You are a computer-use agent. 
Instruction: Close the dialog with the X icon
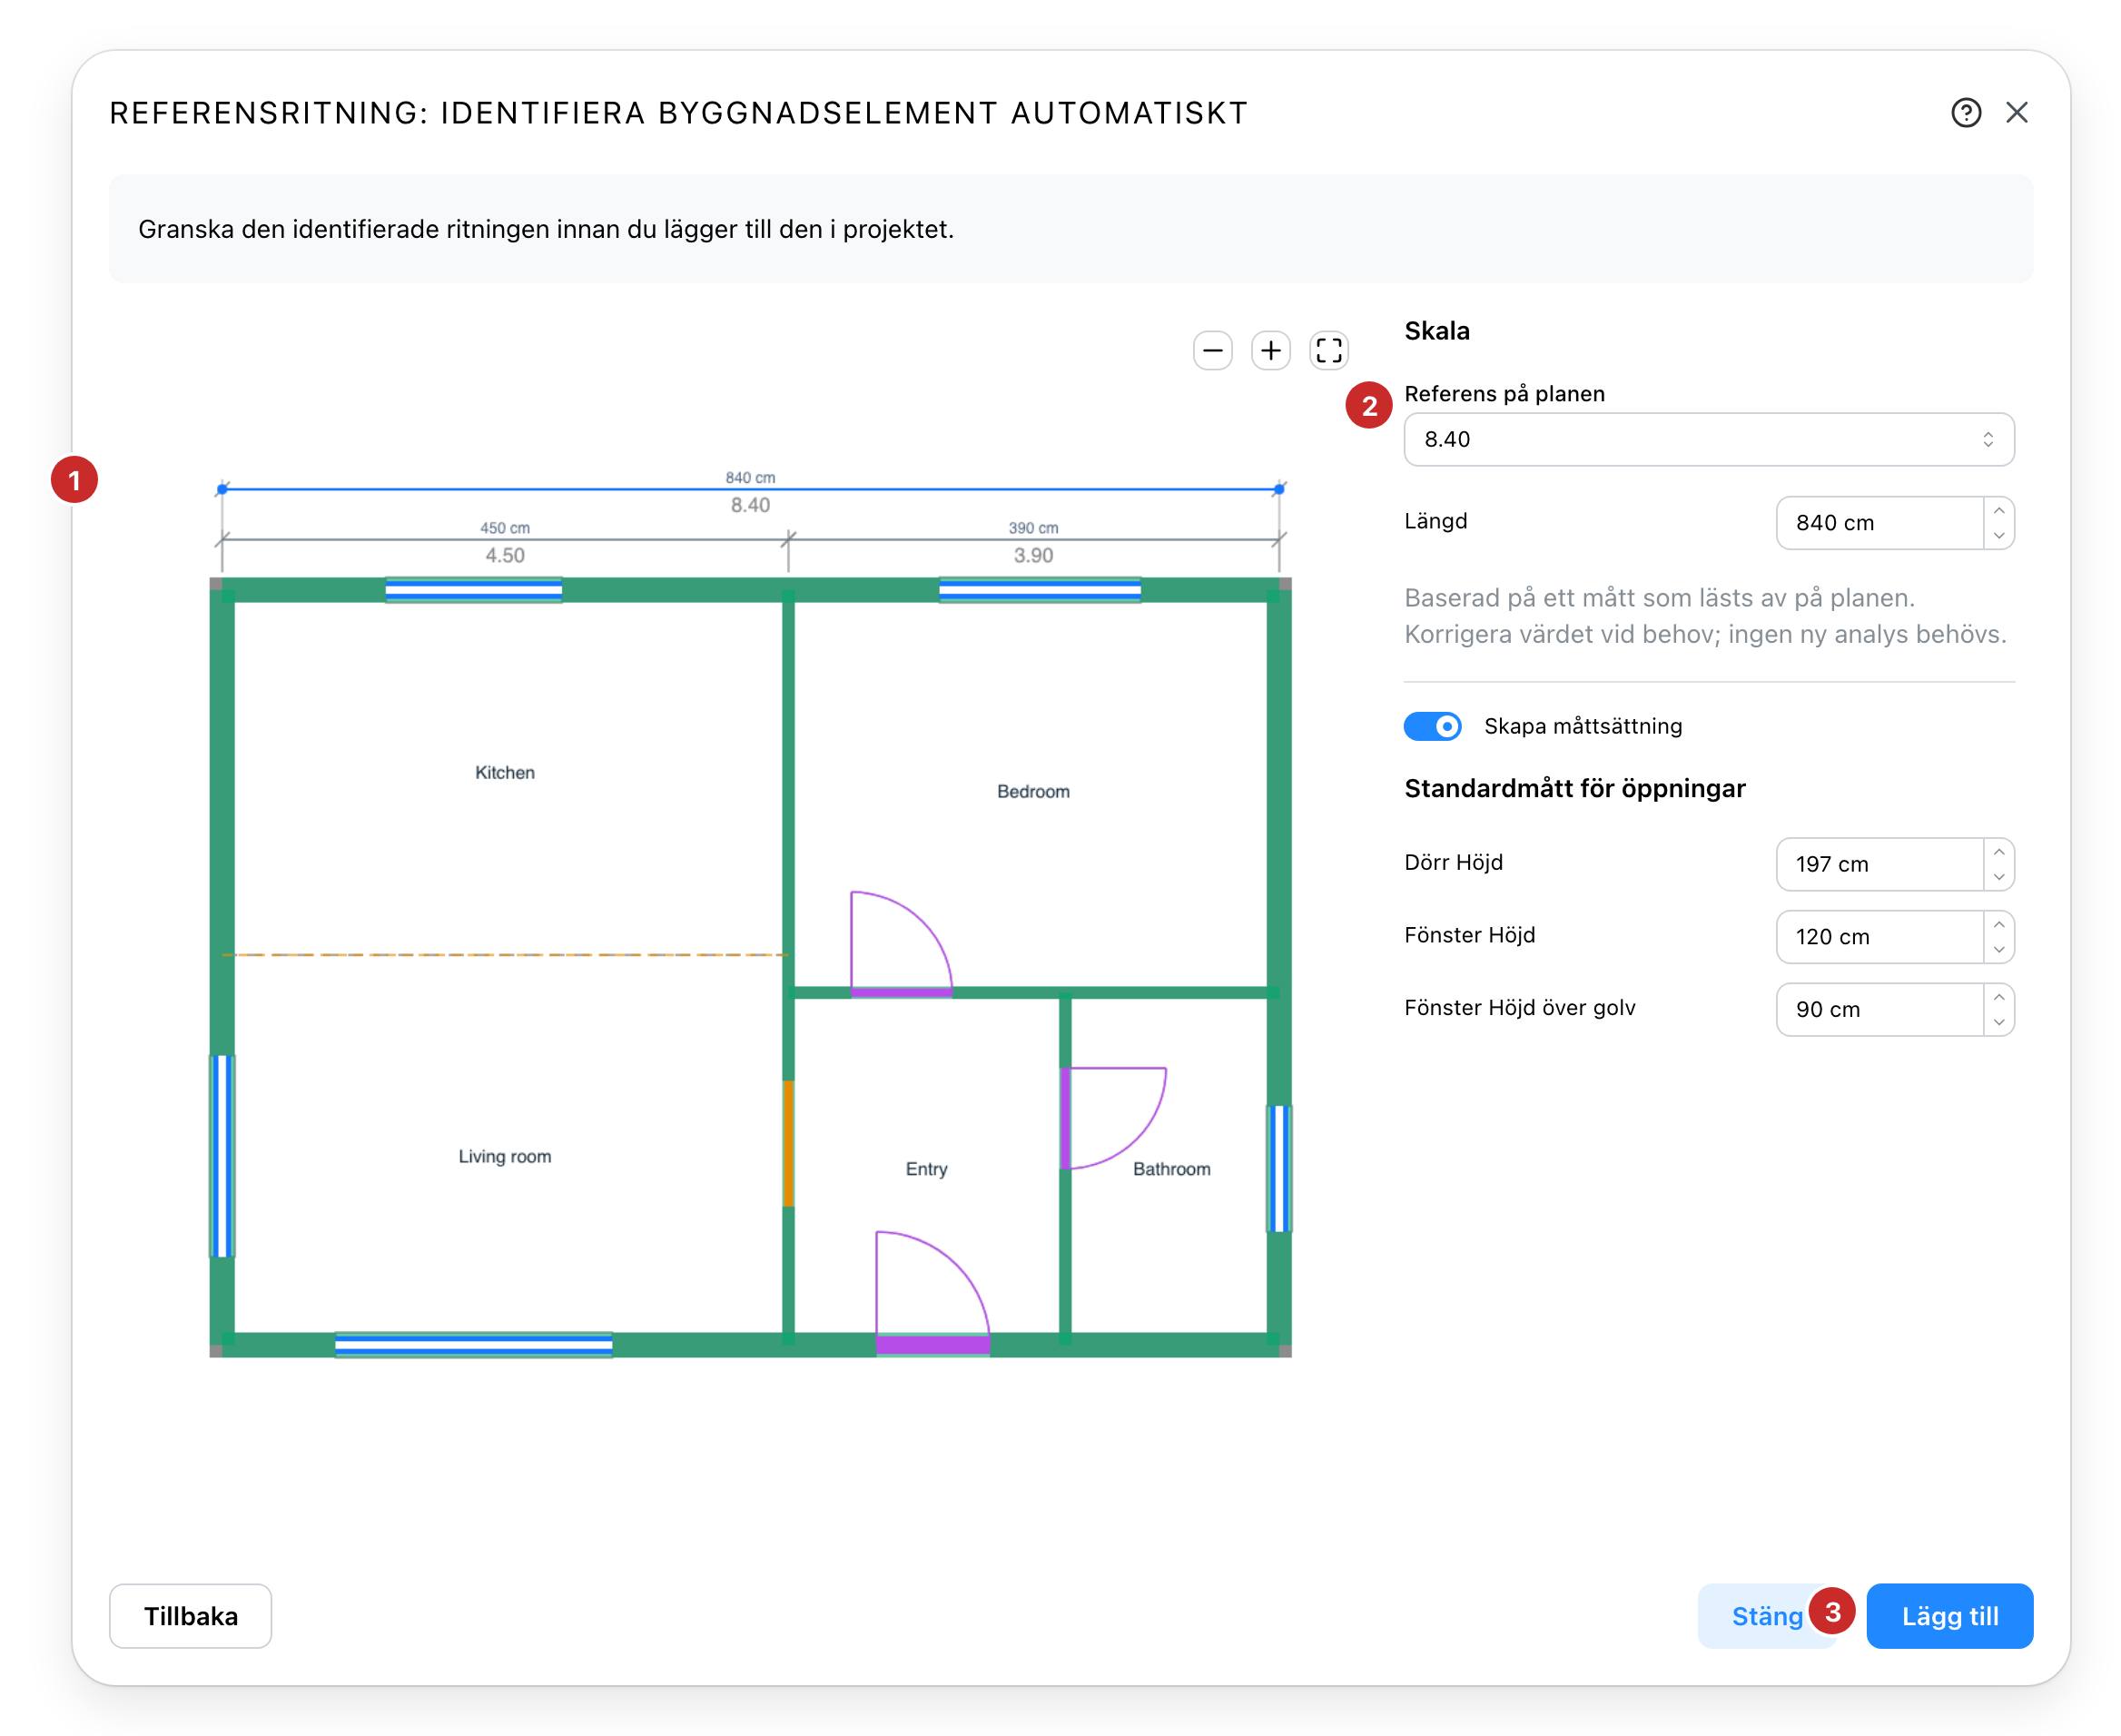(2016, 113)
